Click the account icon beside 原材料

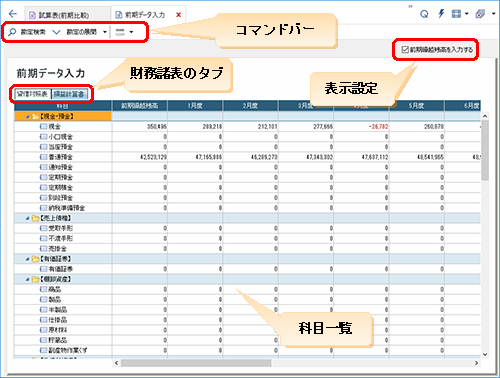click(x=43, y=330)
